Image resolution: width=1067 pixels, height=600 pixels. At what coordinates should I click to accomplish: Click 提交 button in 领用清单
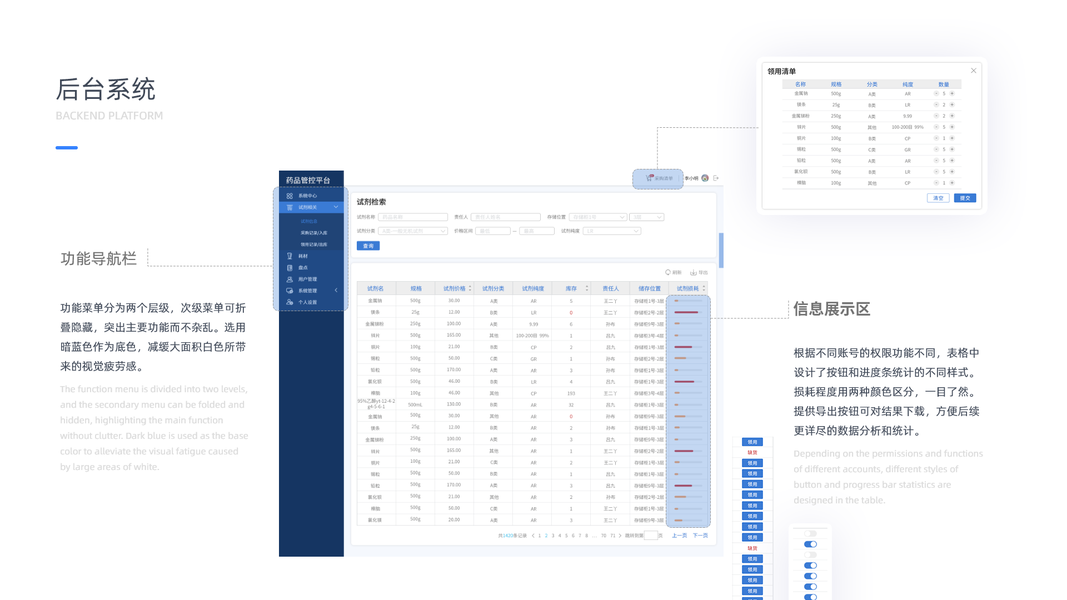pos(965,198)
